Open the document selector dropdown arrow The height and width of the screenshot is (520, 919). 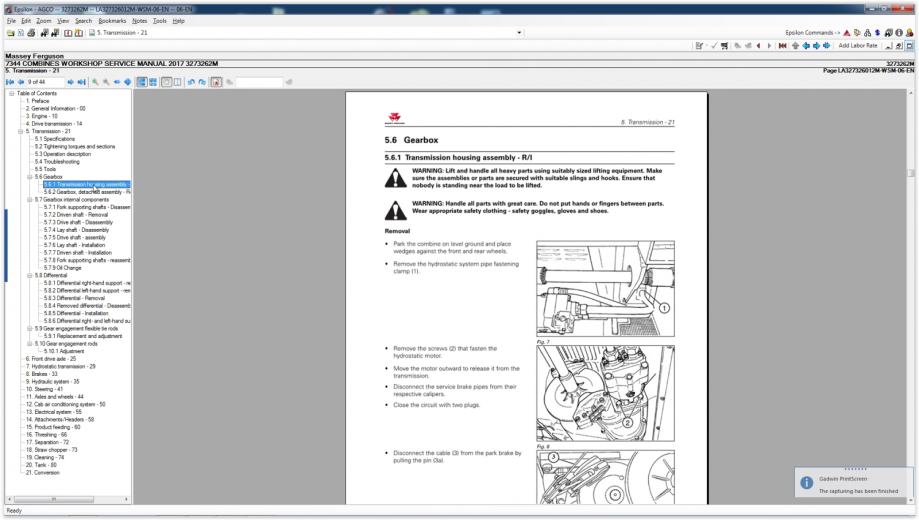pyautogui.click(x=519, y=33)
